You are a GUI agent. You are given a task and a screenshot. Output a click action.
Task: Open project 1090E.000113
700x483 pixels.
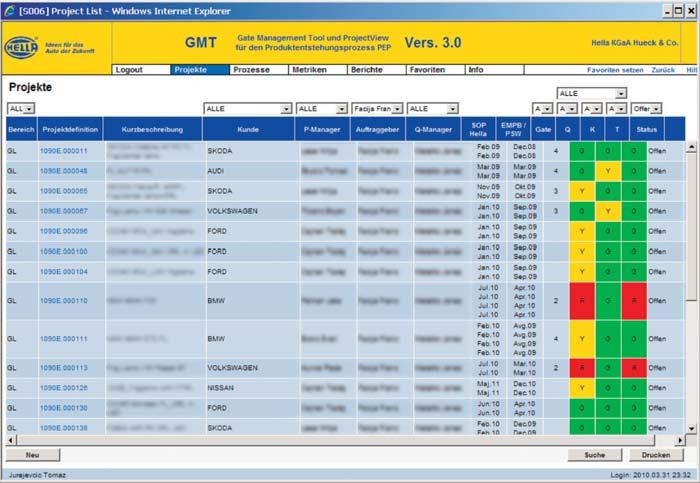(x=64, y=368)
